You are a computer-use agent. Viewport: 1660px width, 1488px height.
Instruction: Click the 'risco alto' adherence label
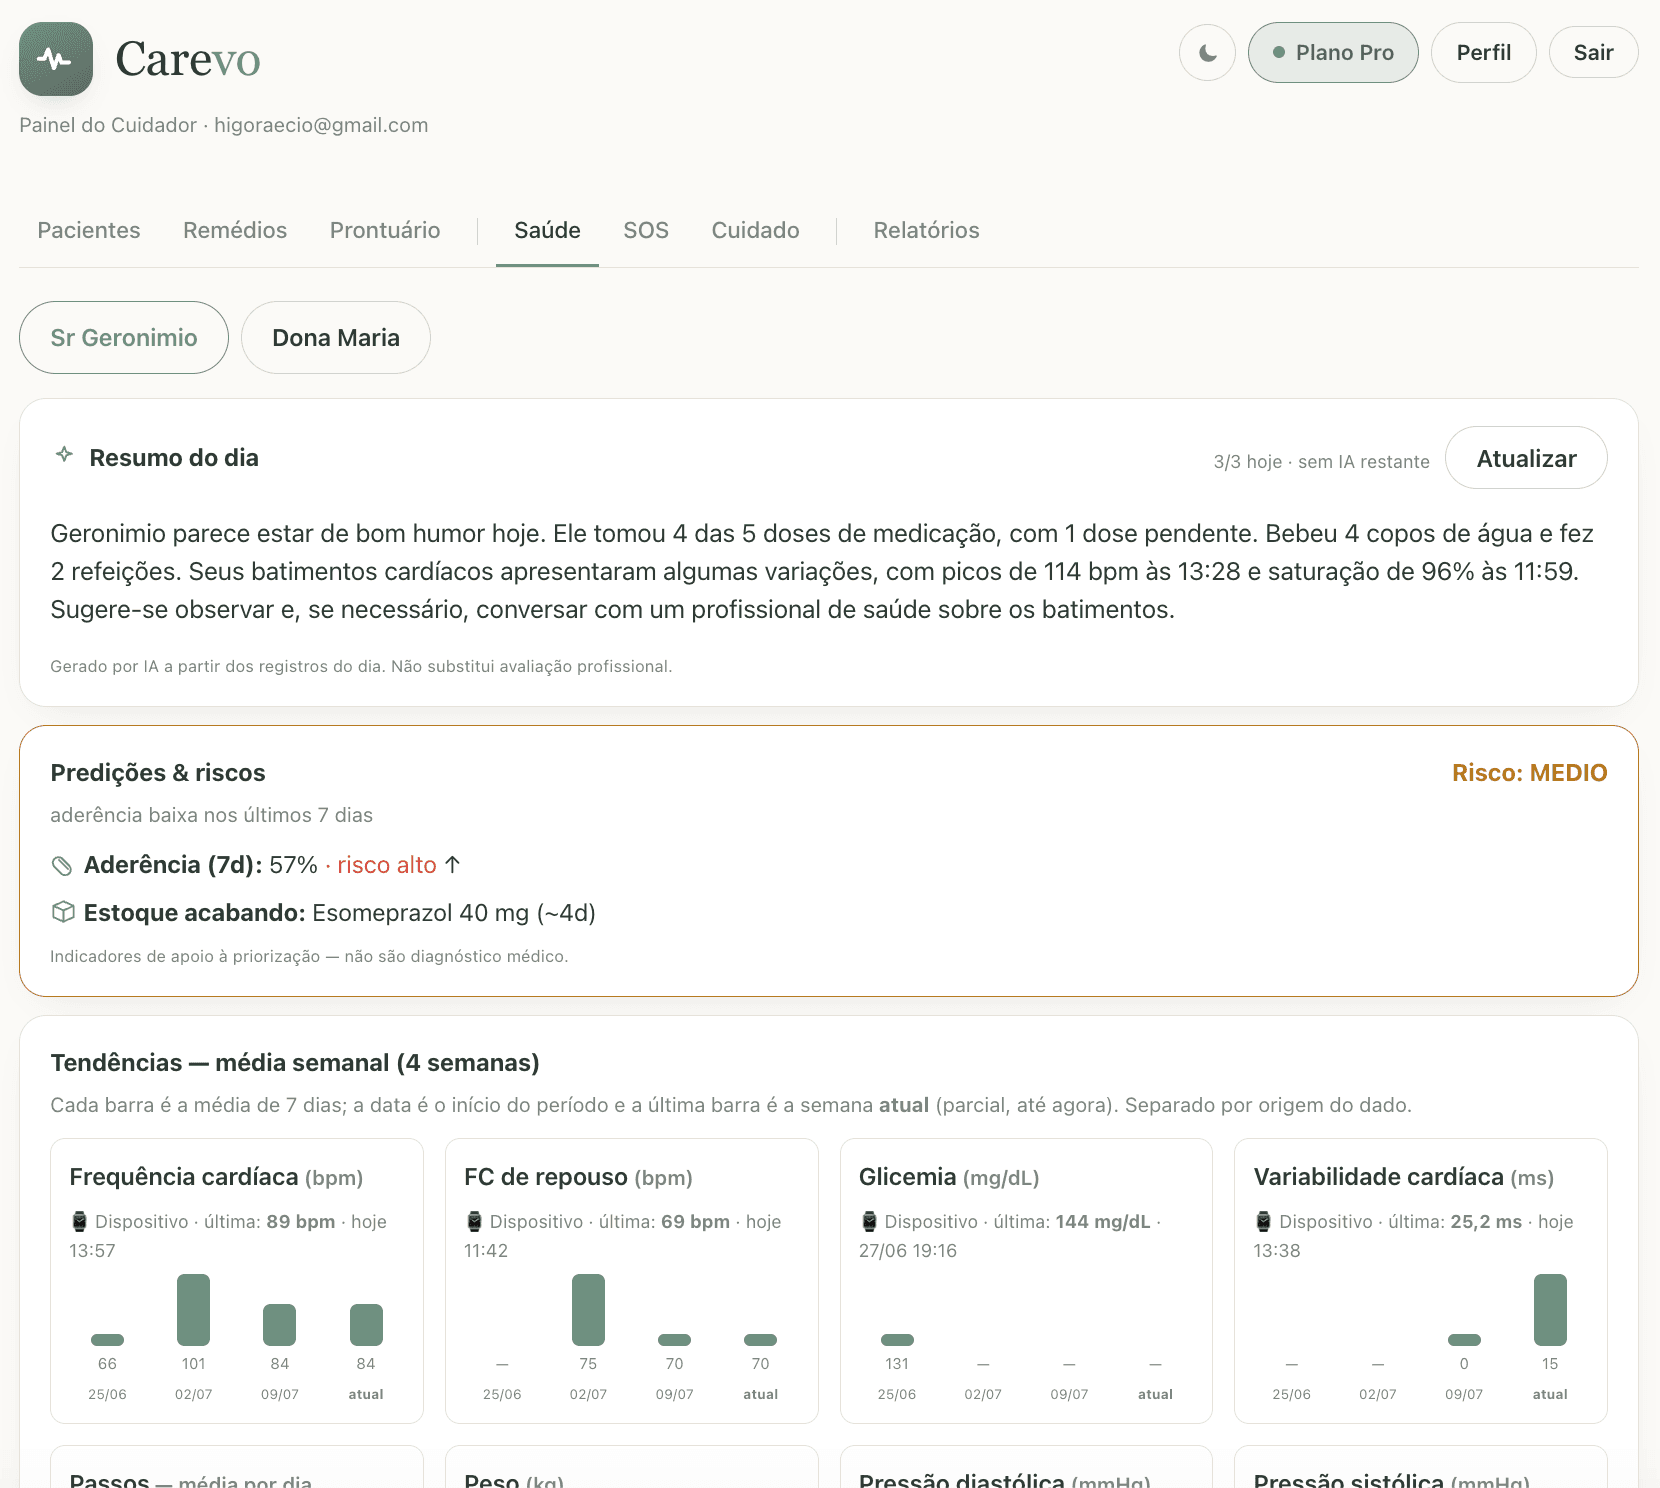(387, 865)
